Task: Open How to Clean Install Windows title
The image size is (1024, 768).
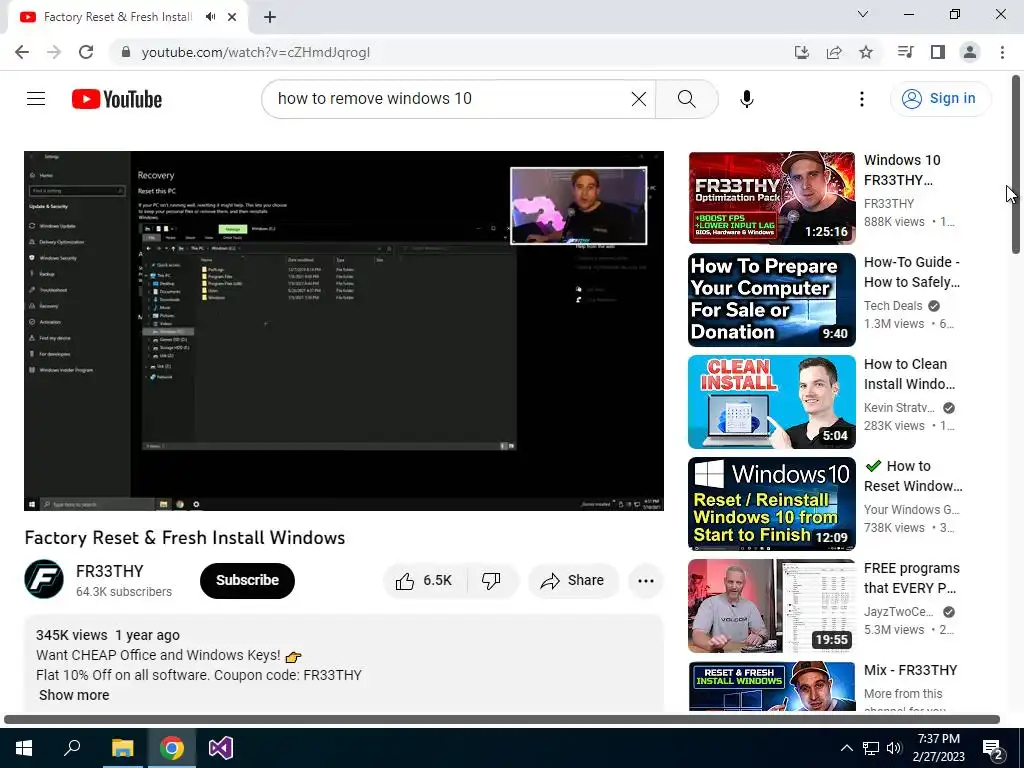Action: [910, 374]
